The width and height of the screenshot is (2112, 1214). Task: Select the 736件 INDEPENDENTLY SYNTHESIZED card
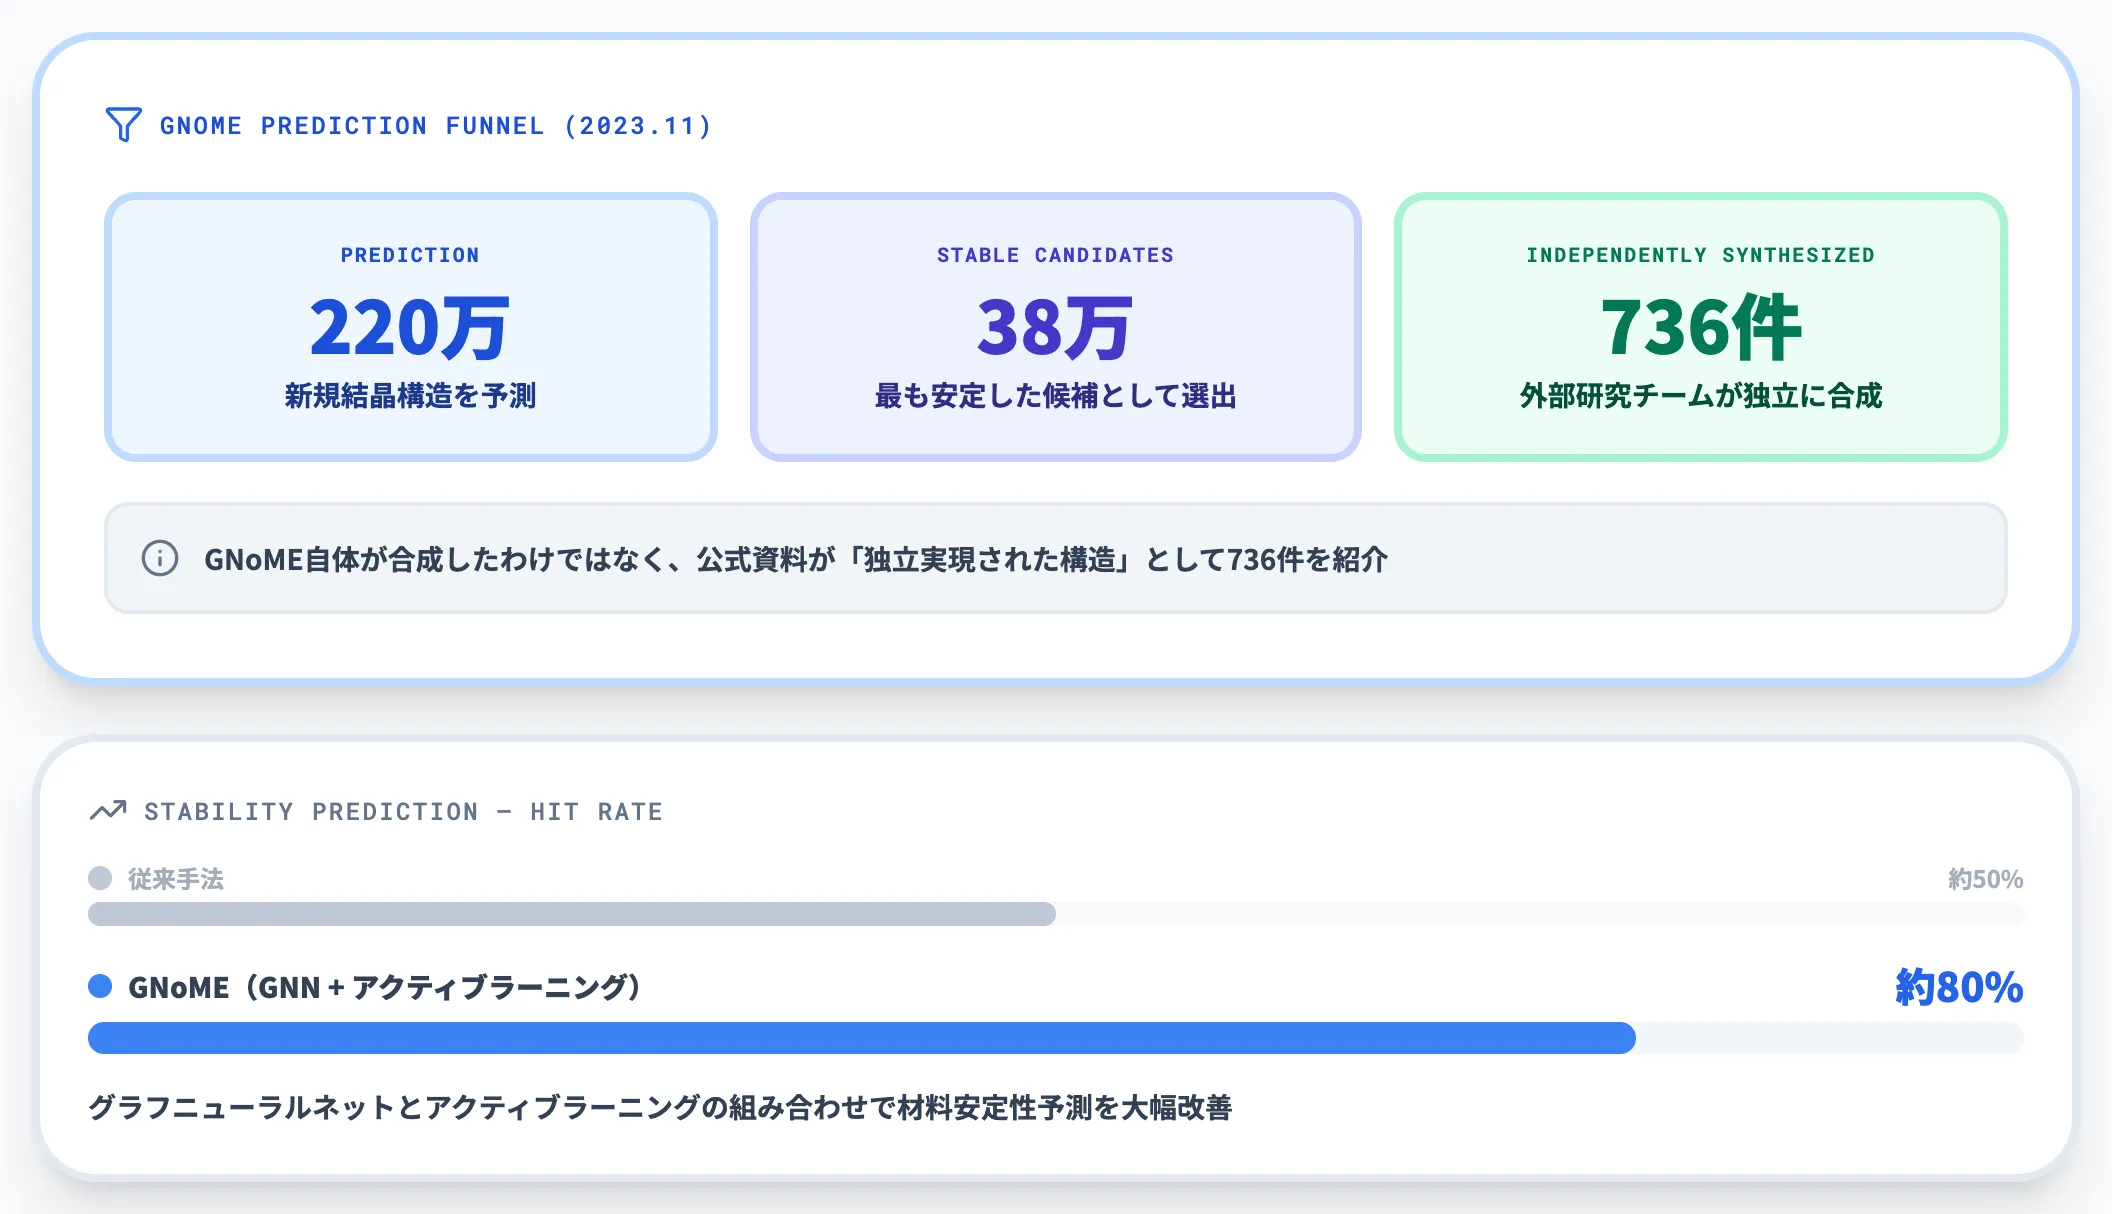1701,327
